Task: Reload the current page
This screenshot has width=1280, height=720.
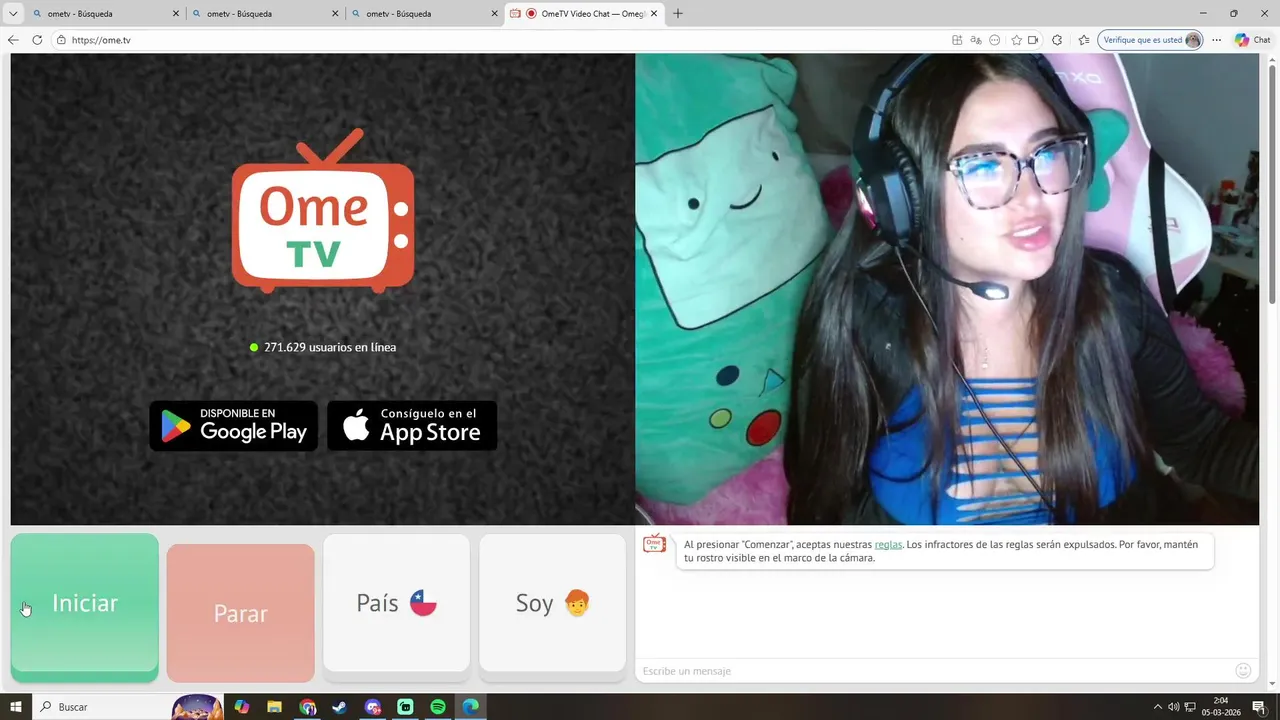Action: point(37,40)
